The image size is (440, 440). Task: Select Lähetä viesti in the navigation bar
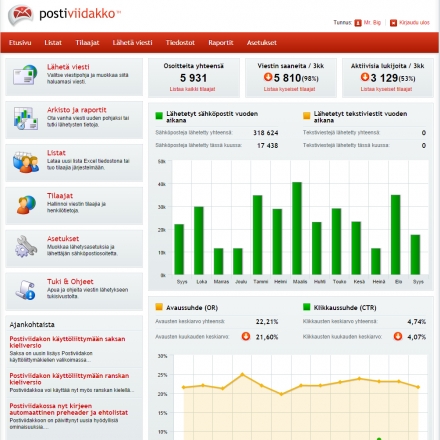point(132,43)
